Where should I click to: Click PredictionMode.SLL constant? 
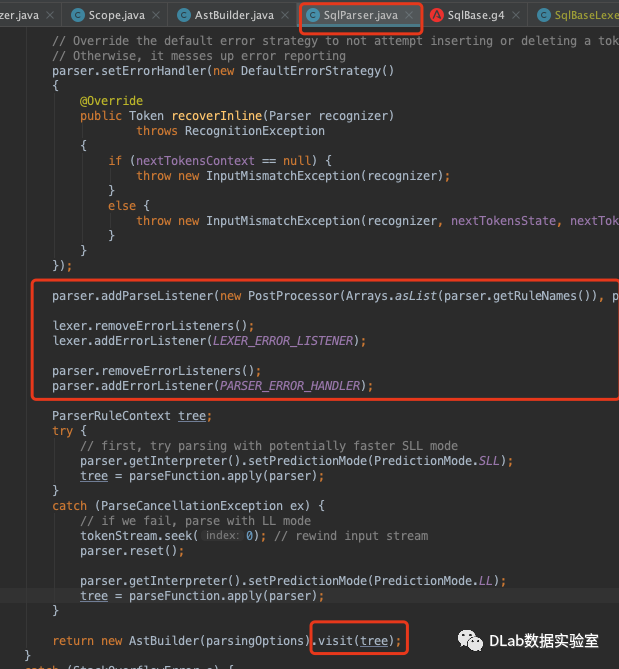pos(437,461)
